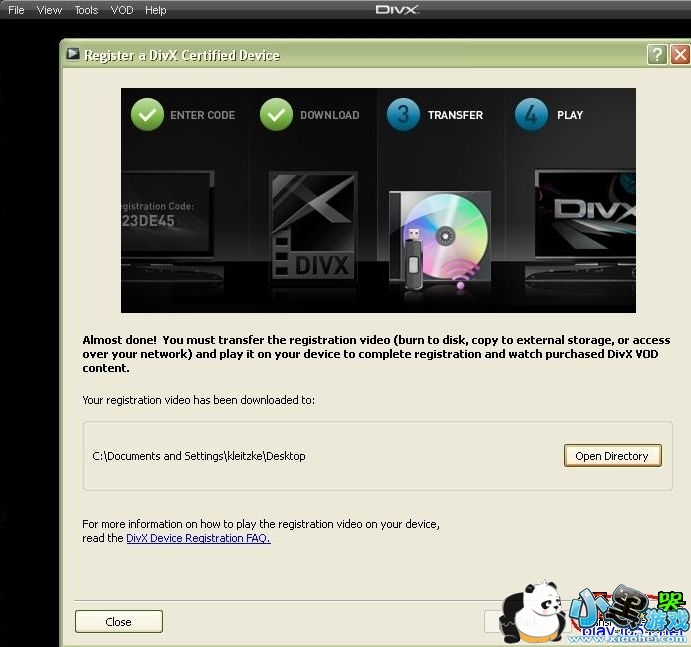Viewport: 691px width, 647px height.
Task: Click the green checkmark beside DOWNLOAD
Action: pyautogui.click(x=276, y=115)
